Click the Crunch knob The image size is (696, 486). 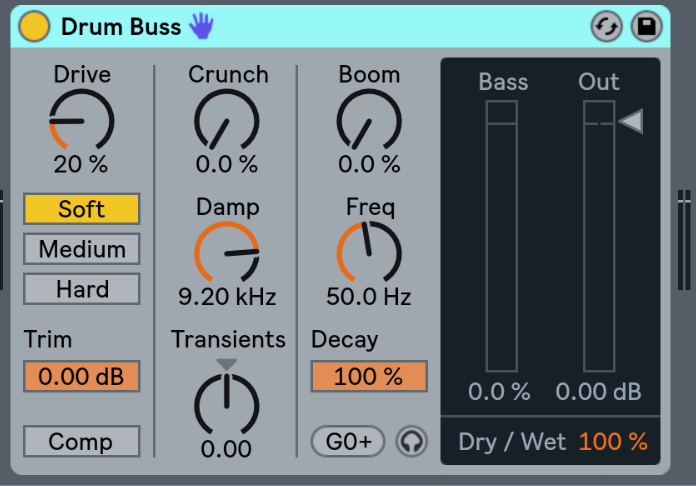[227, 121]
